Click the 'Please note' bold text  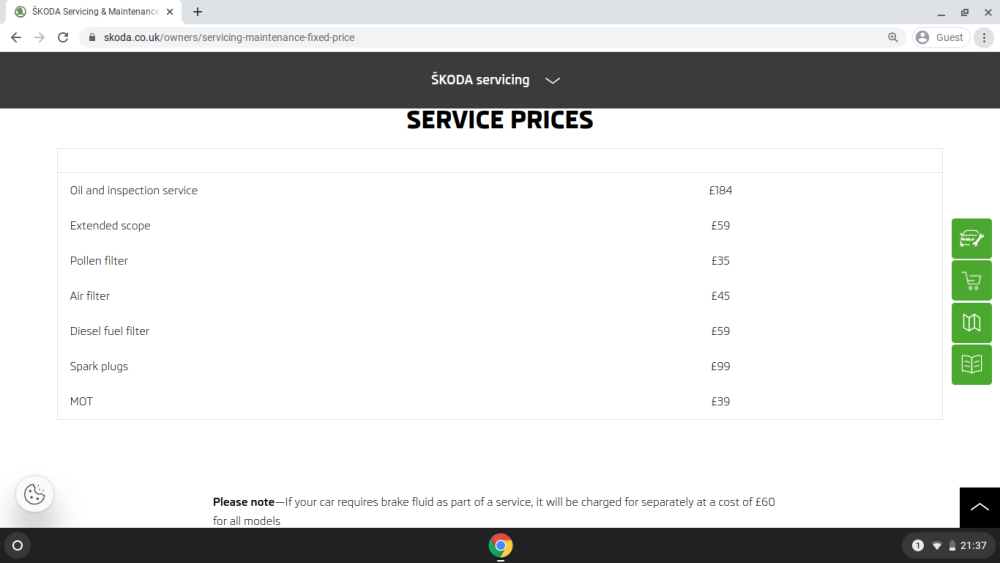click(244, 502)
